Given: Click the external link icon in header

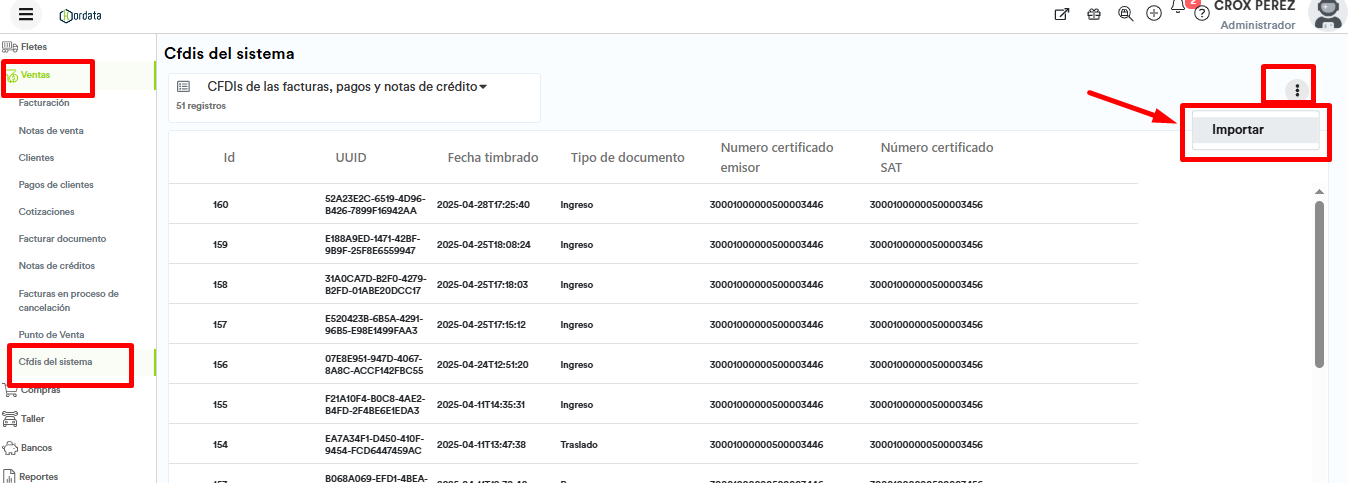Looking at the screenshot, I should pos(1062,14).
